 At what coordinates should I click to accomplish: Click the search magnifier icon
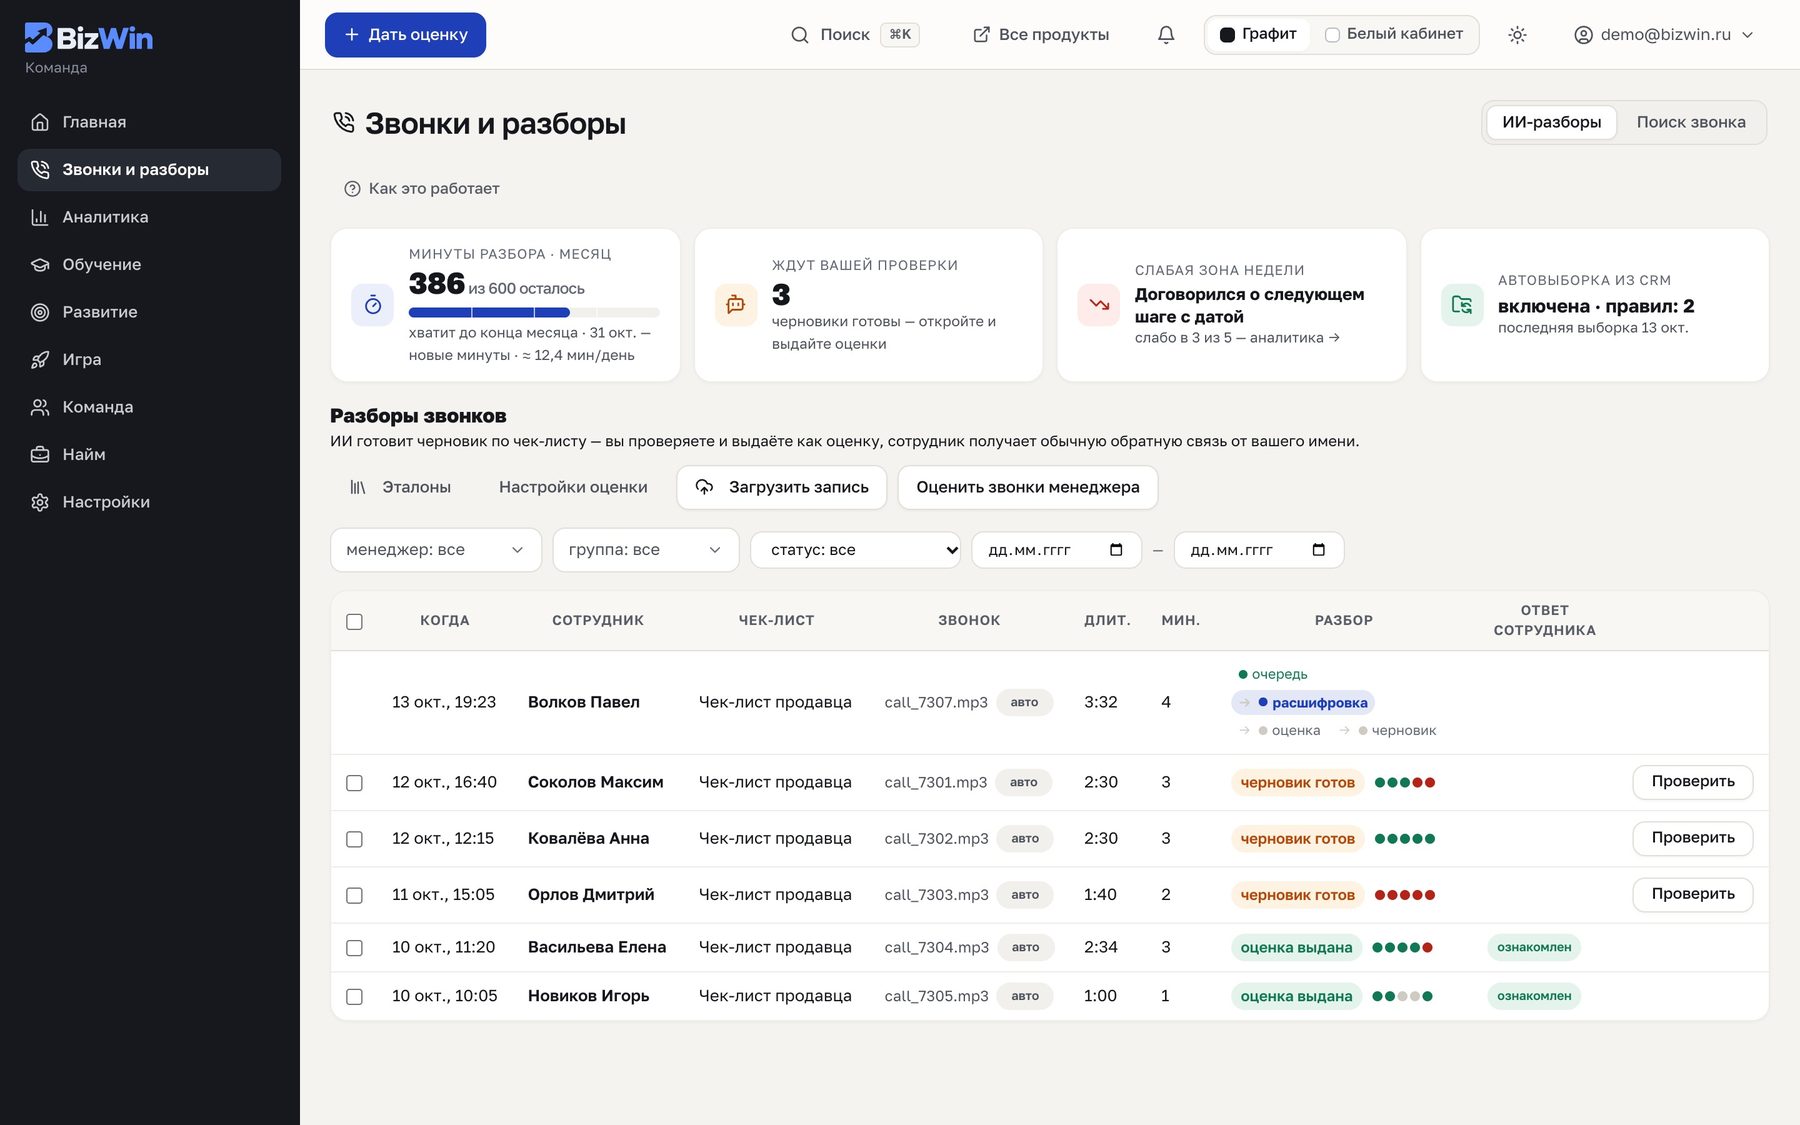[x=800, y=35]
